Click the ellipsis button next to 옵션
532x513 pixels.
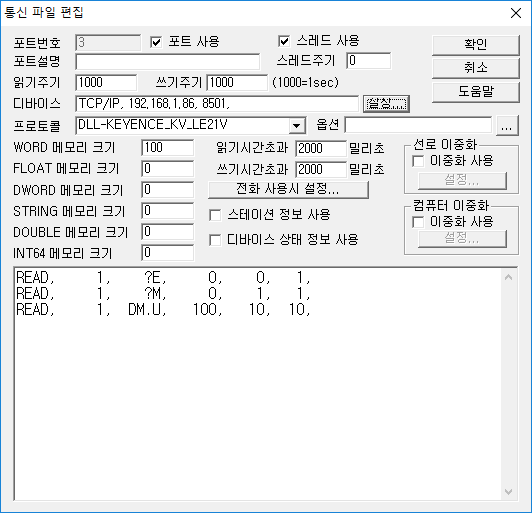[x=507, y=126]
